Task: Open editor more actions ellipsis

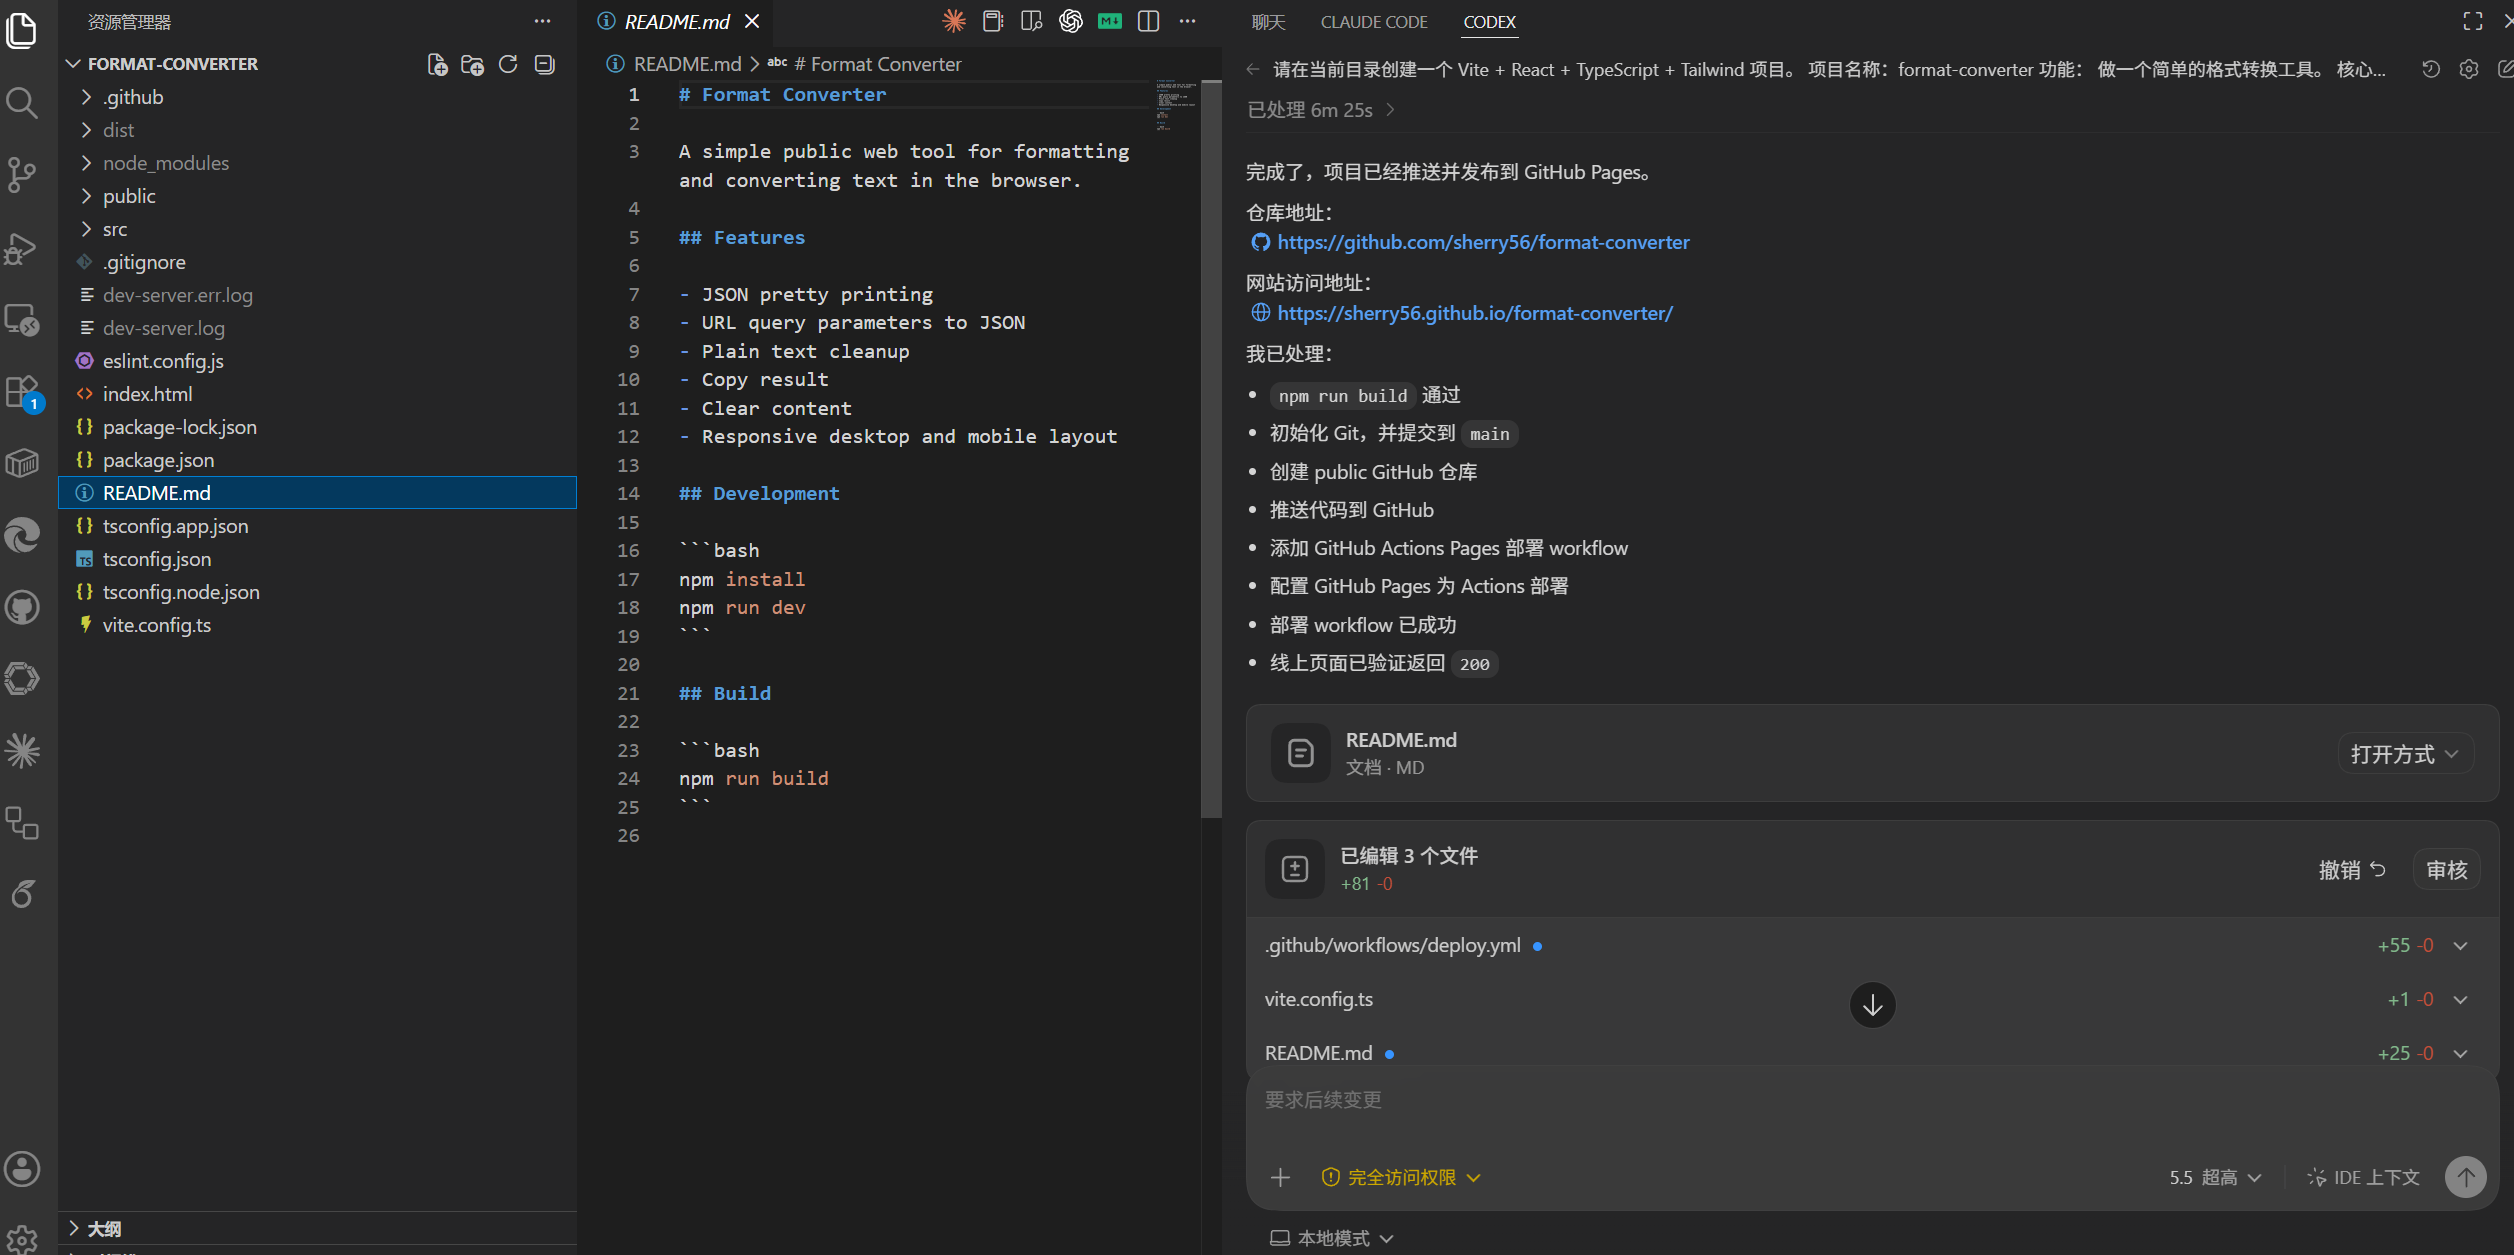Action: [1188, 21]
